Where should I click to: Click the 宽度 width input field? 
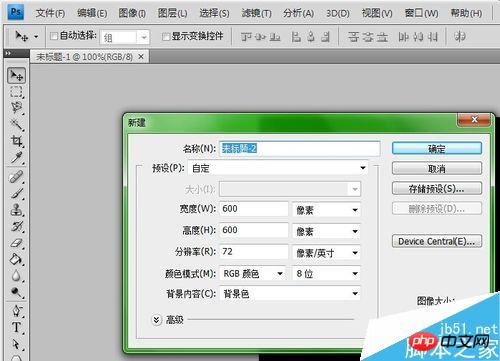(x=254, y=209)
